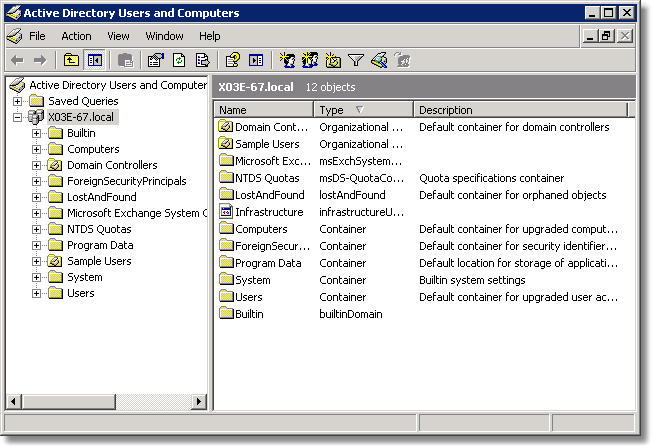
Task: Open the Window menu
Action: [x=164, y=36]
